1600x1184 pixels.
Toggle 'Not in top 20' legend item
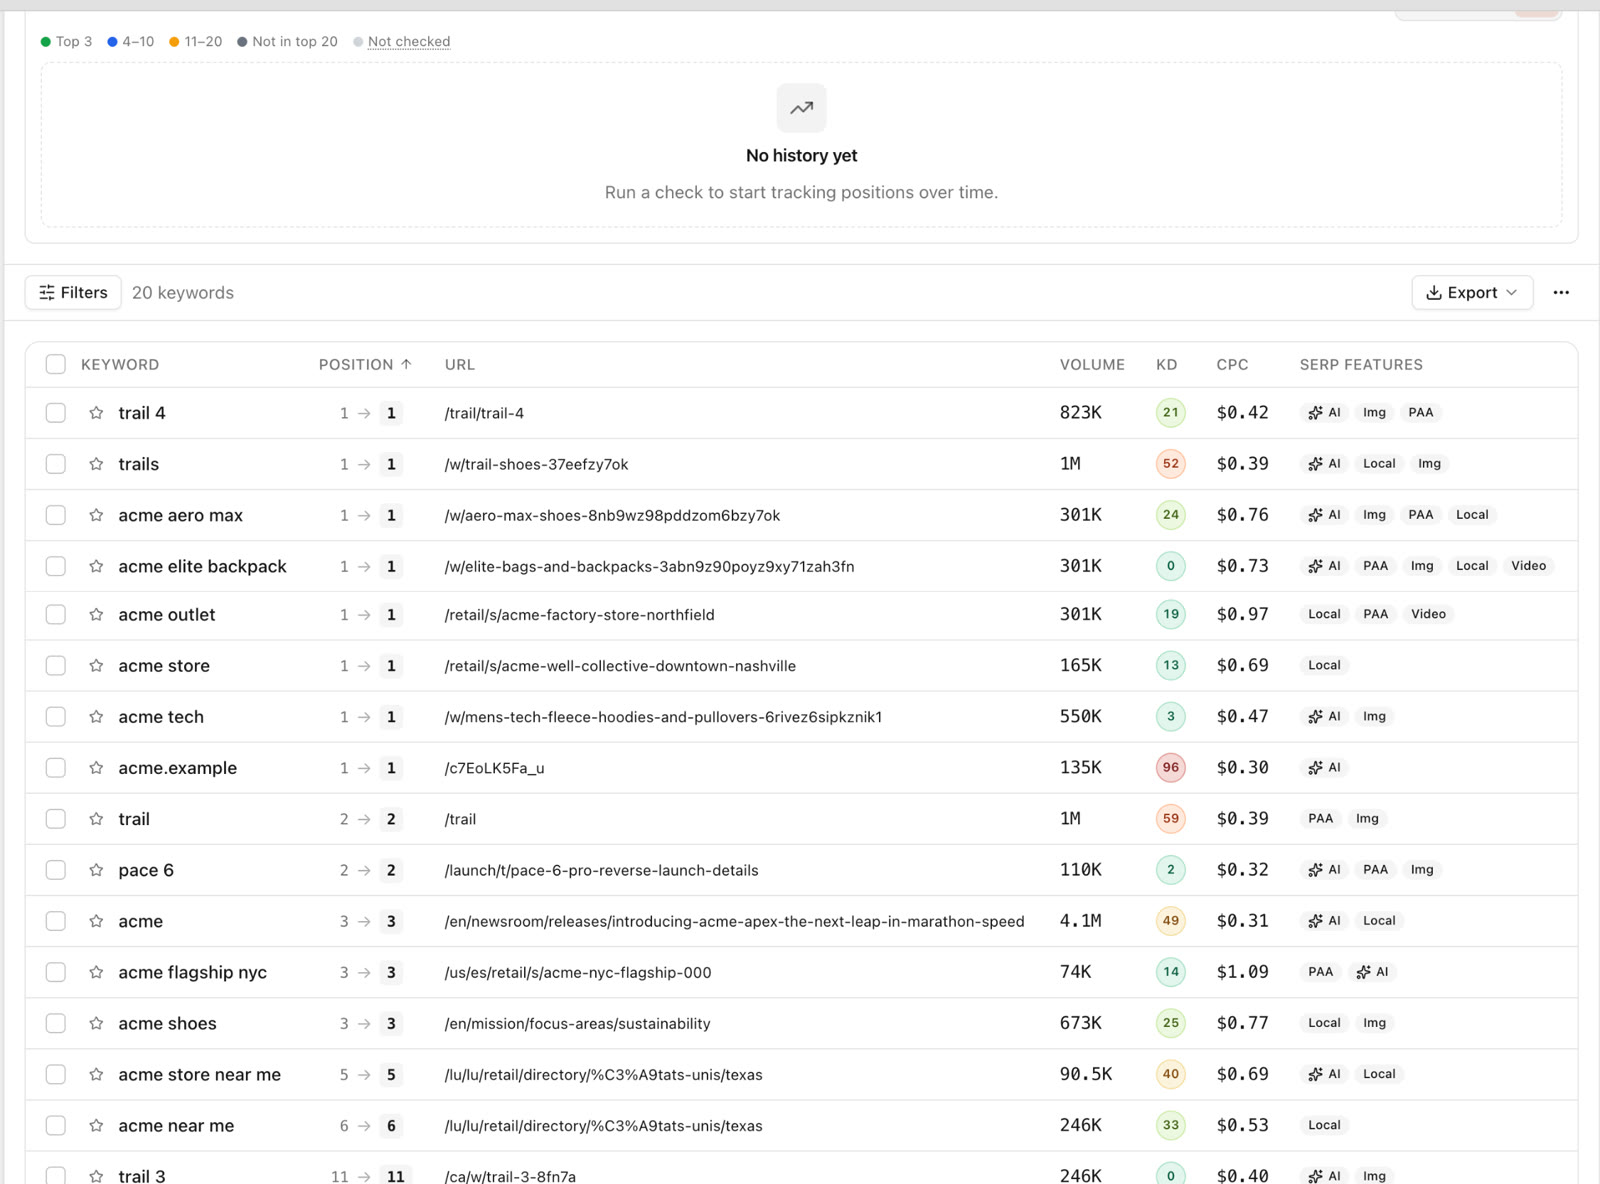pyautogui.click(x=288, y=42)
